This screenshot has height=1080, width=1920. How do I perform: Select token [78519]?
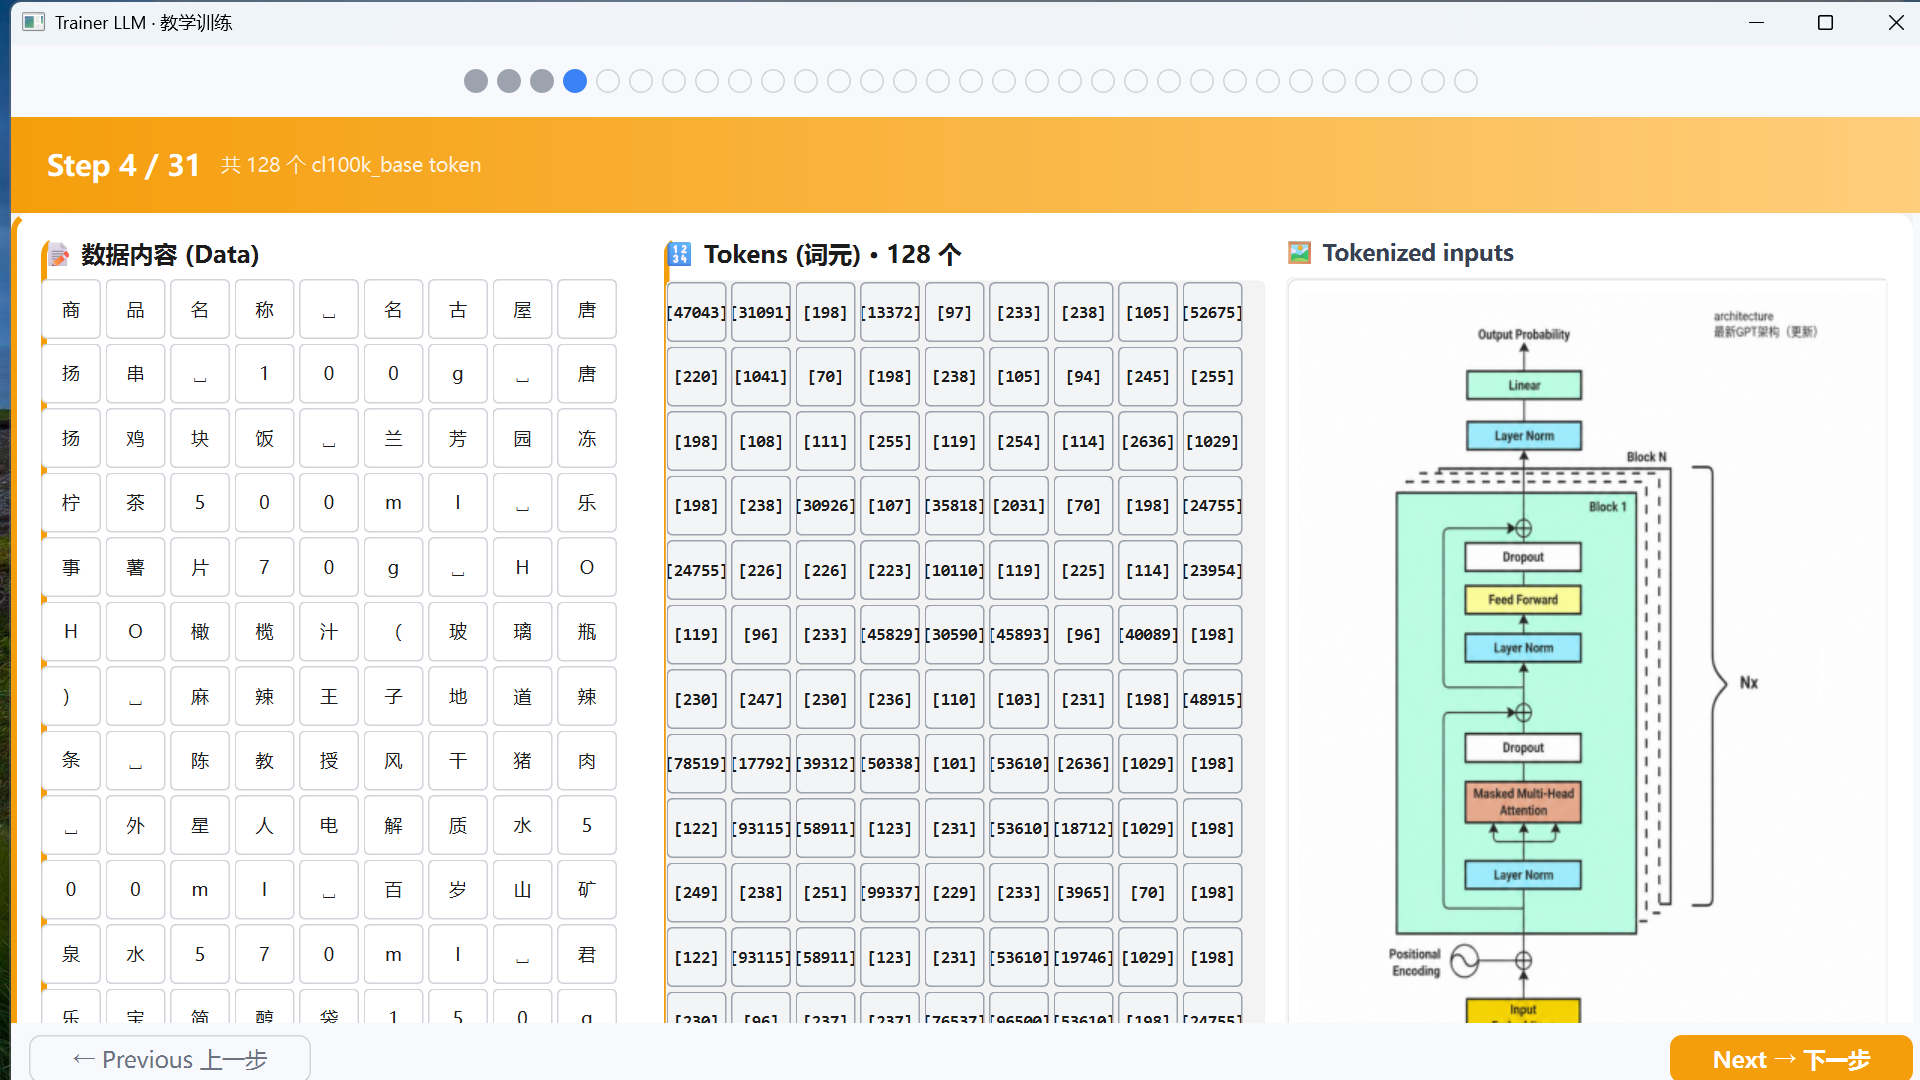pyautogui.click(x=696, y=764)
